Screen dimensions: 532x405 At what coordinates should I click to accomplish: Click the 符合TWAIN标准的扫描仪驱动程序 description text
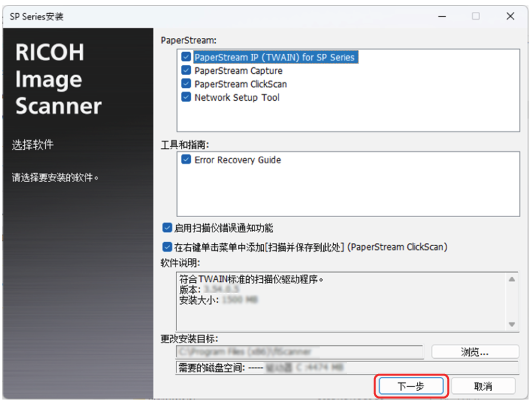[251, 279]
